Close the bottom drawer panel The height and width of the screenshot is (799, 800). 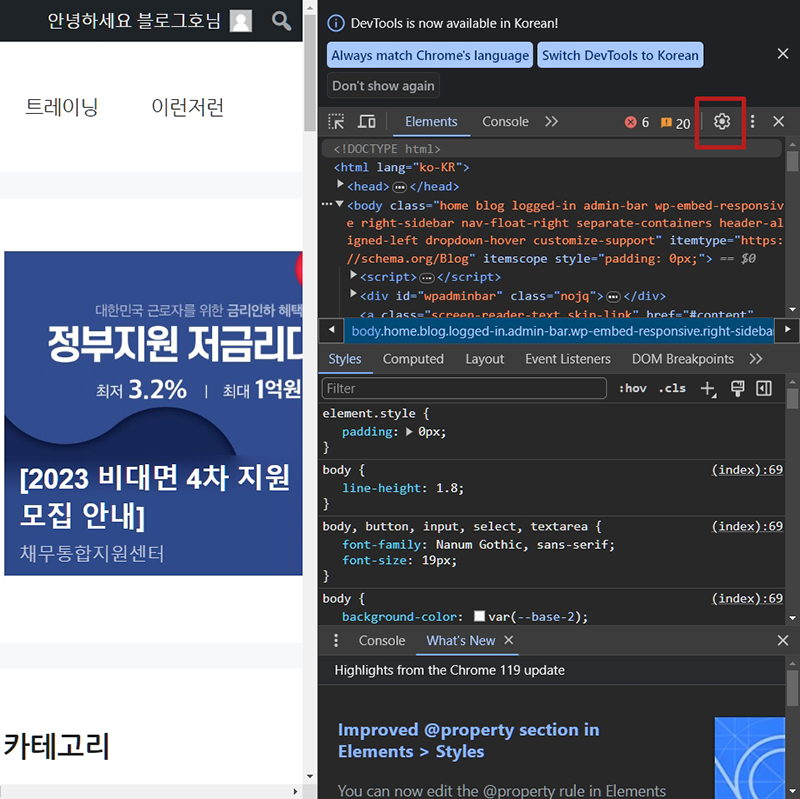(x=783, y=640)
